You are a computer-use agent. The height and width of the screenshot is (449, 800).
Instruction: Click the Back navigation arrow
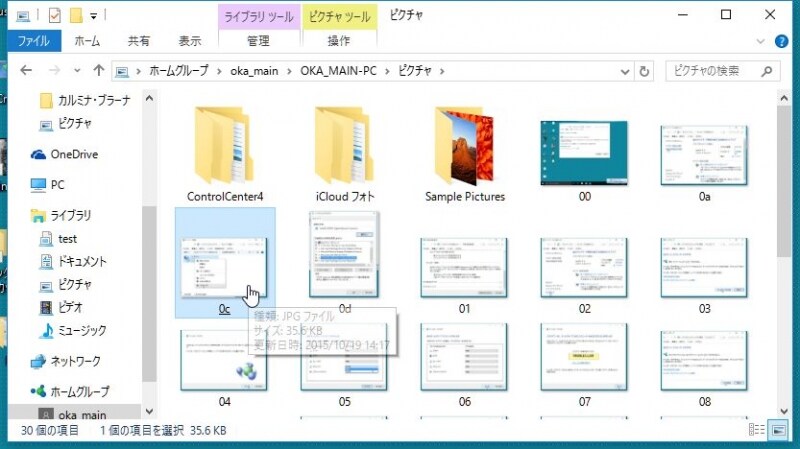tap(25, 71)
